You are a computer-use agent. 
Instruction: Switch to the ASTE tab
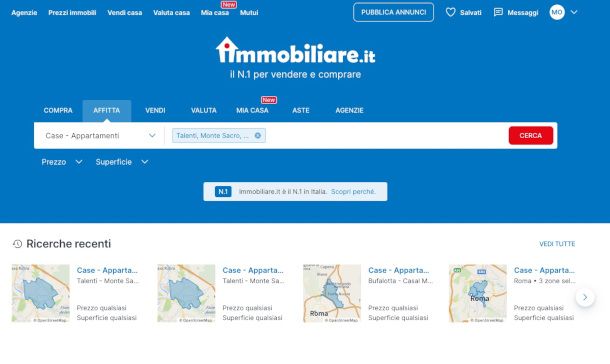[x=301, y=110]
